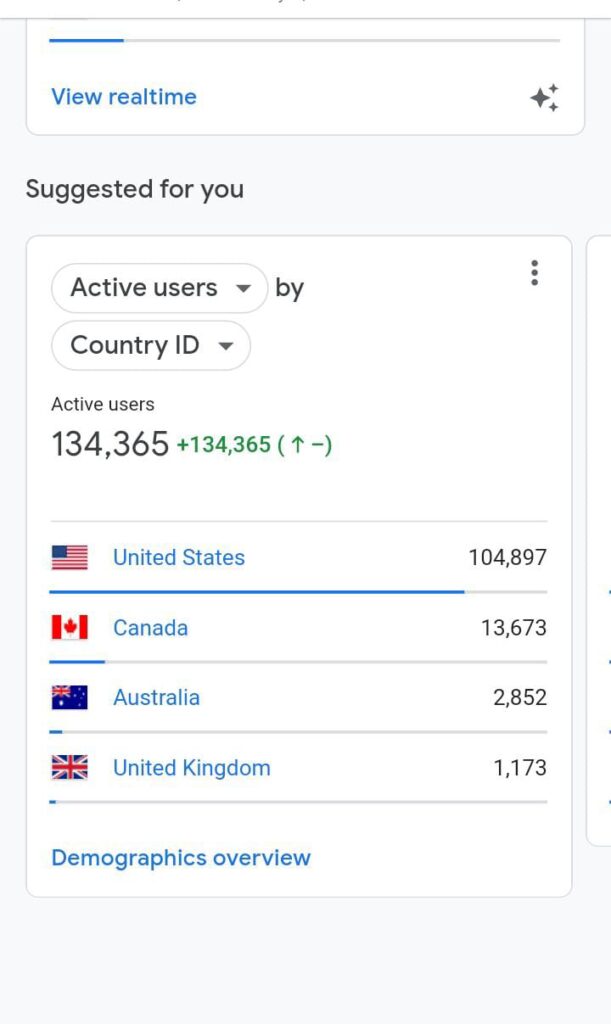Open the three-dot card options menu
Viewport: 611px width, 1024px height.
535,273
